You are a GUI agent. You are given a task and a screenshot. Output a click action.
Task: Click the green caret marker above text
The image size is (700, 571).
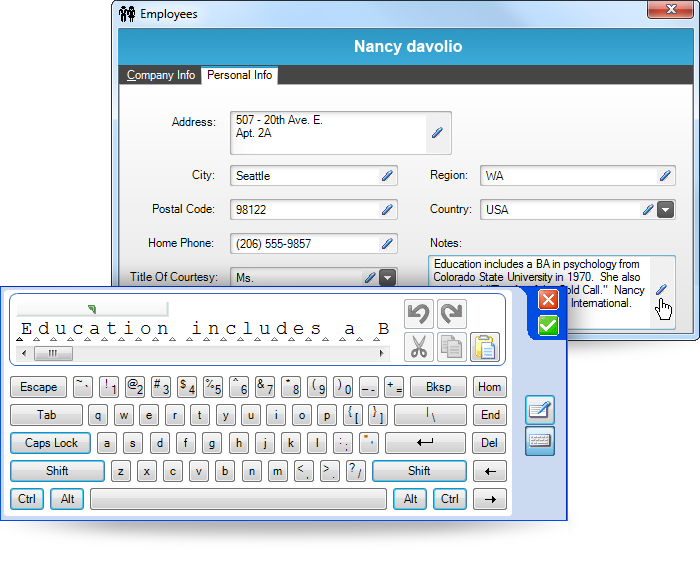(92, 308)
